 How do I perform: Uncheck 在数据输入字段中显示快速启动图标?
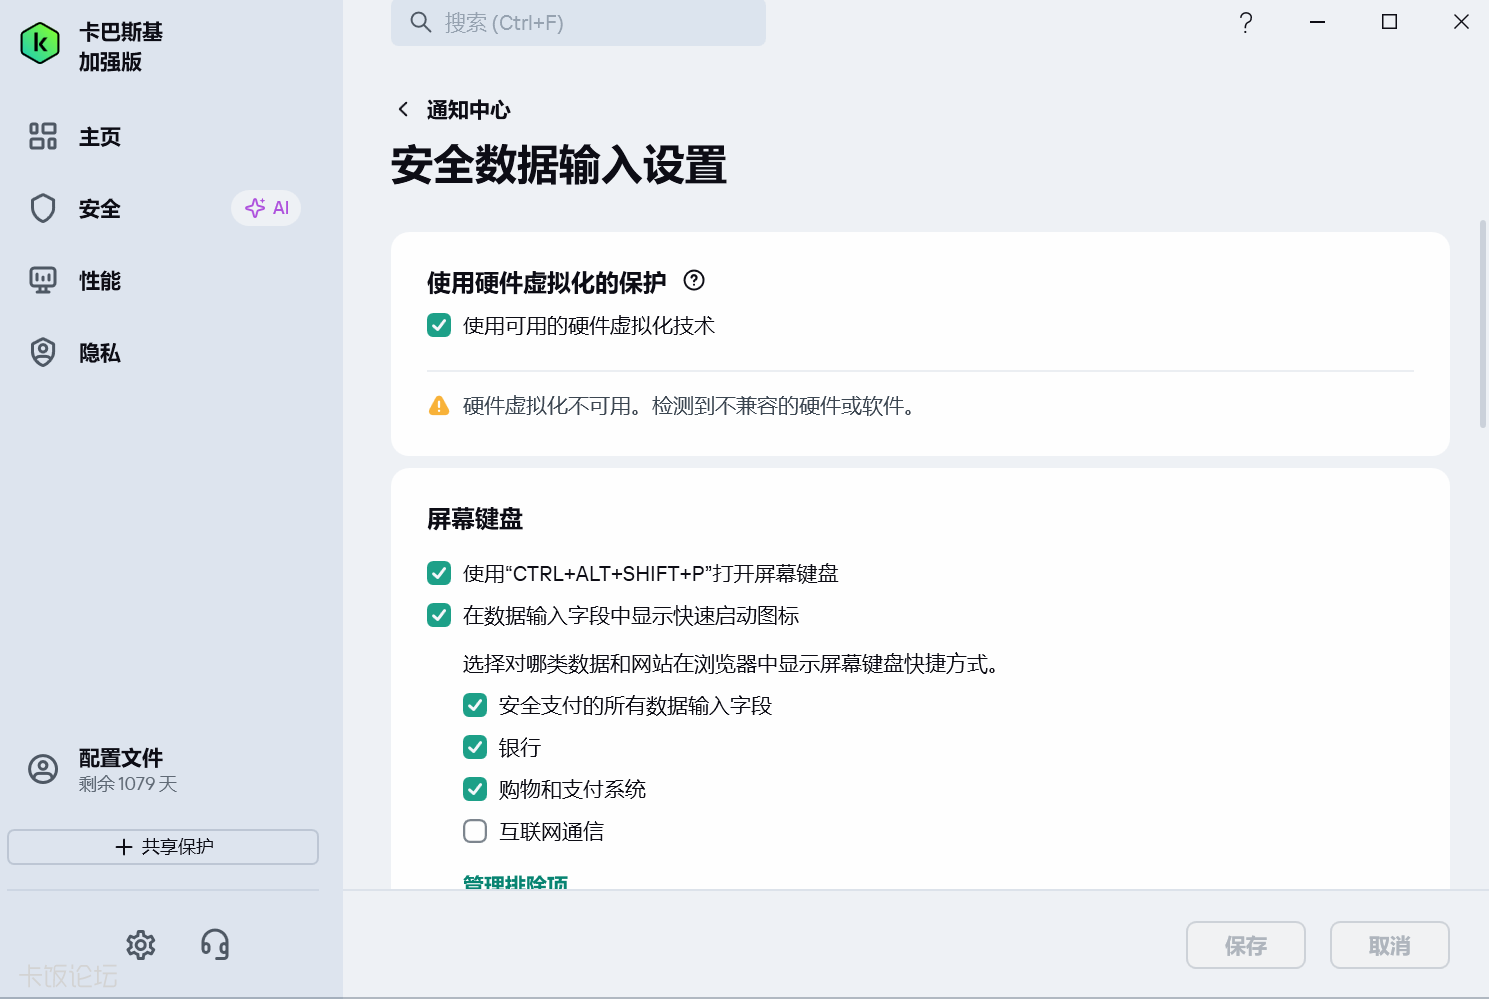[439, 615]
